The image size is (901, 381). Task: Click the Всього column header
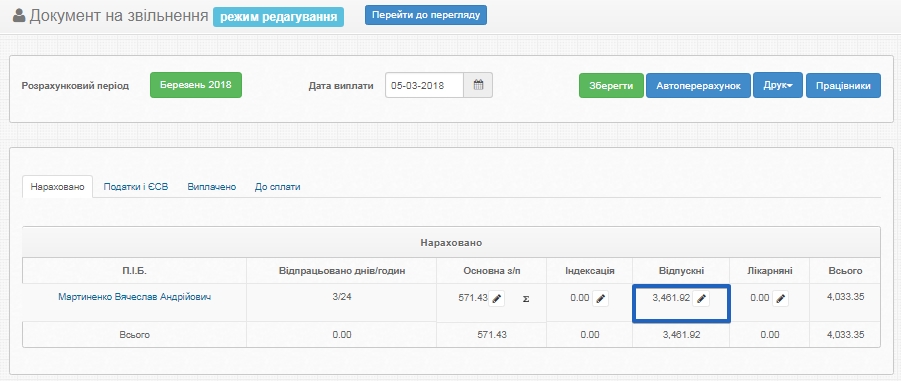(x=845, y=271)
